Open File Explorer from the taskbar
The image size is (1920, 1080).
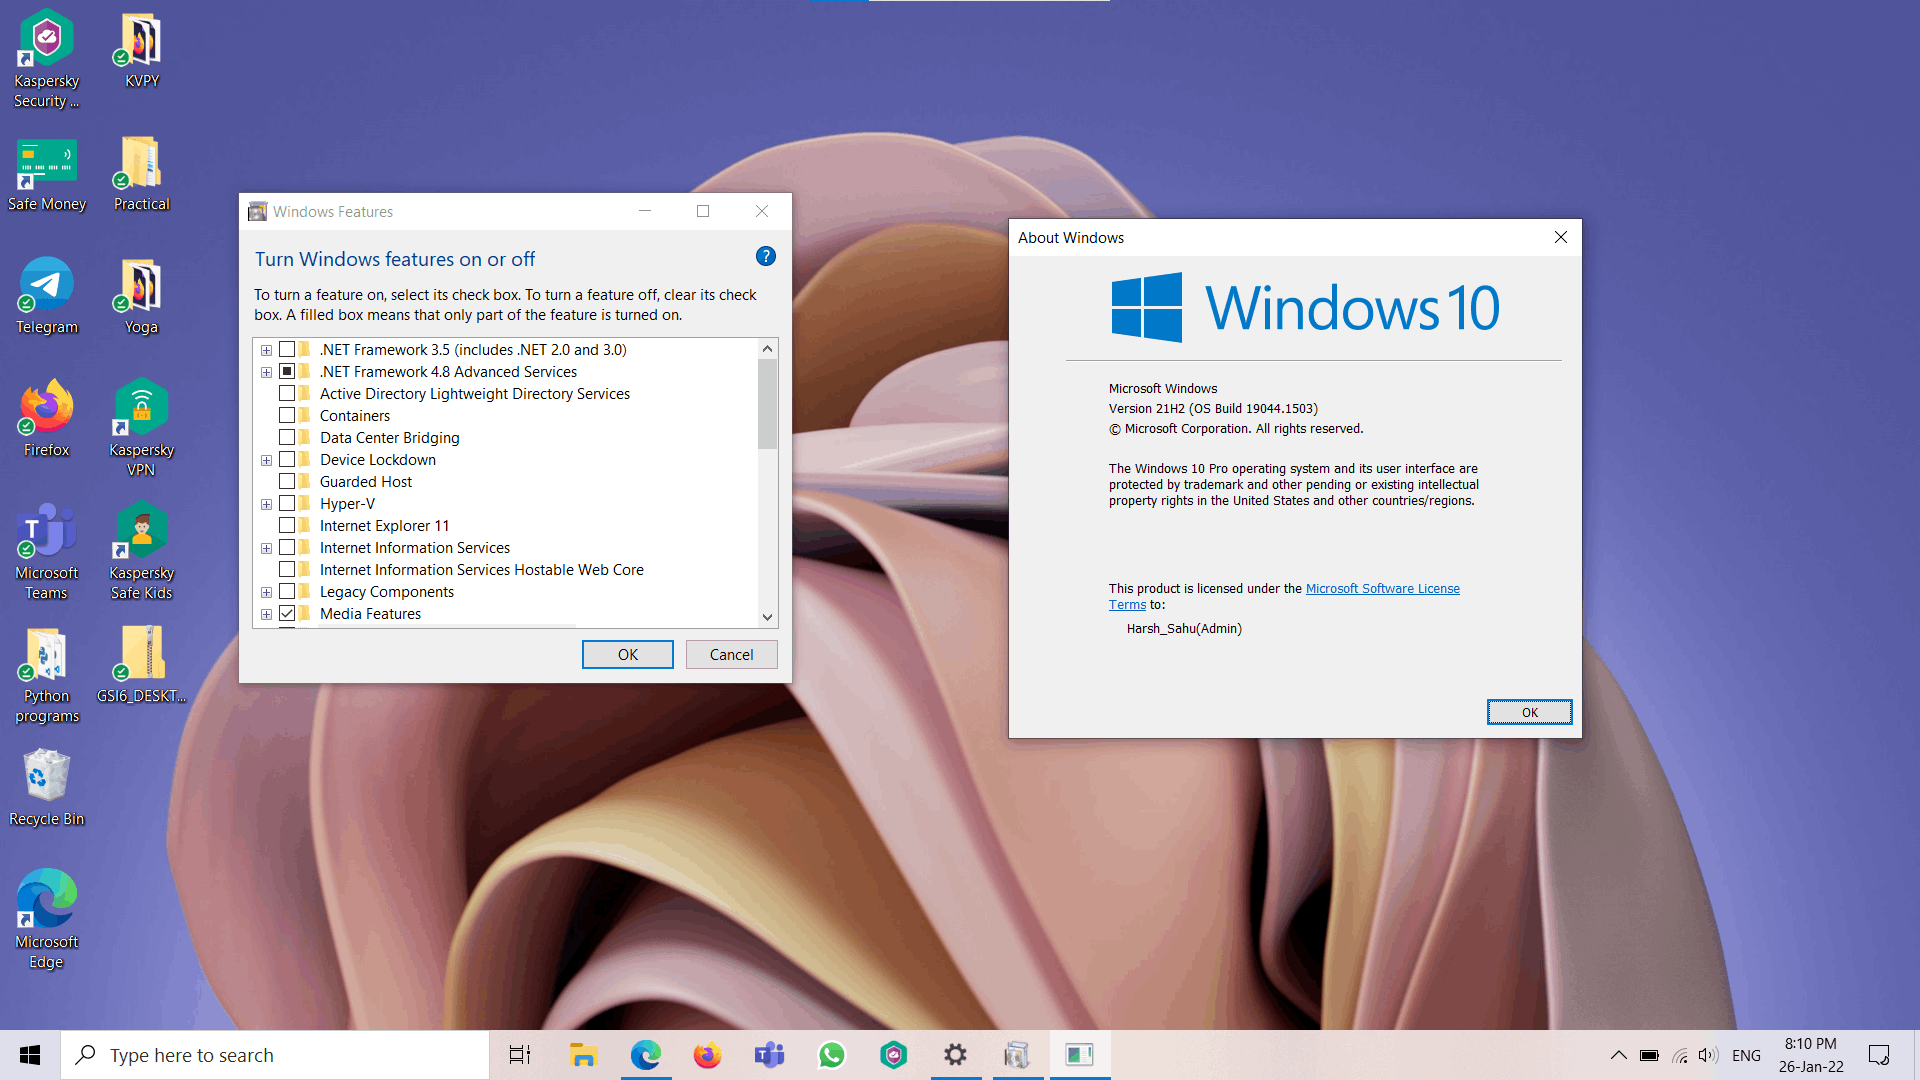click(x=583, y=1055)
